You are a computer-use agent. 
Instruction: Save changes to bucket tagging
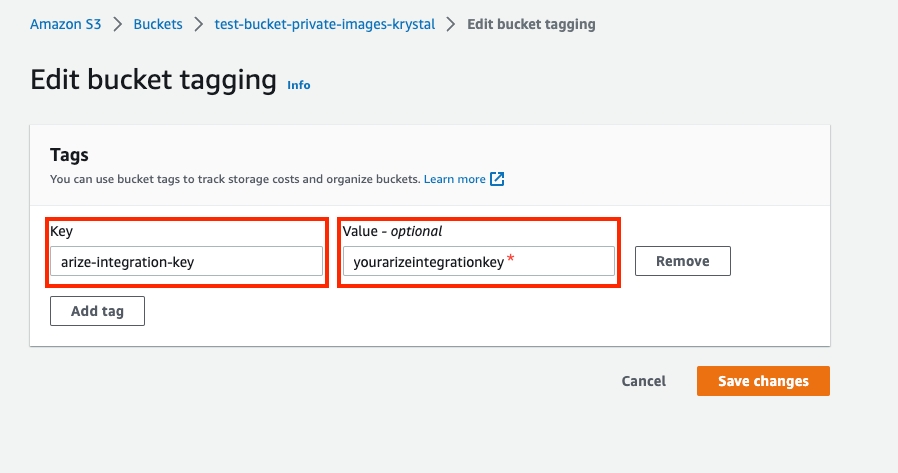coord(763,381)
